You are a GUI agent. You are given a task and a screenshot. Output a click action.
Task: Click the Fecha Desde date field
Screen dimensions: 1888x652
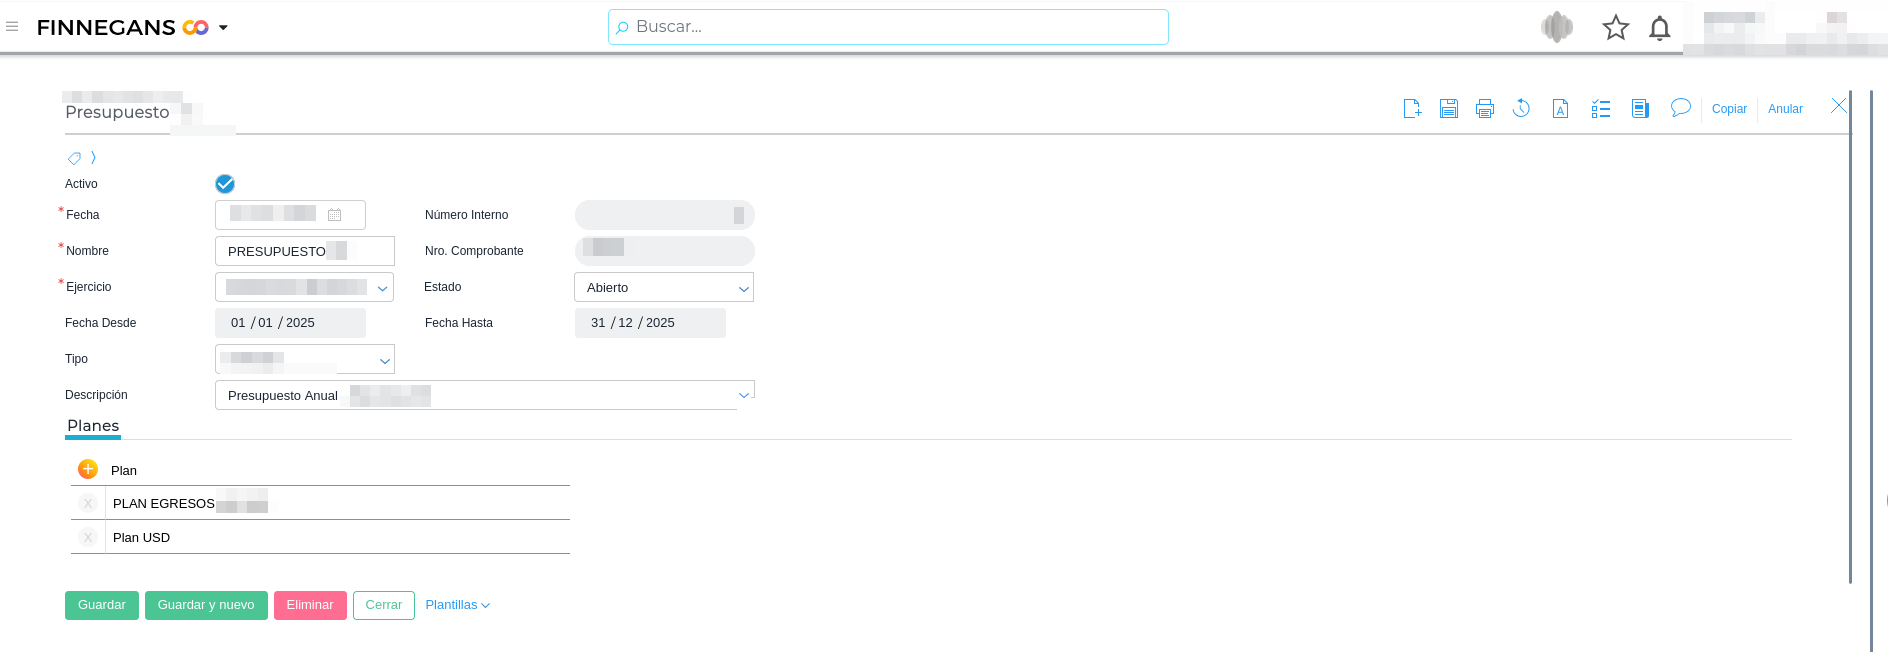pos(290,323)
